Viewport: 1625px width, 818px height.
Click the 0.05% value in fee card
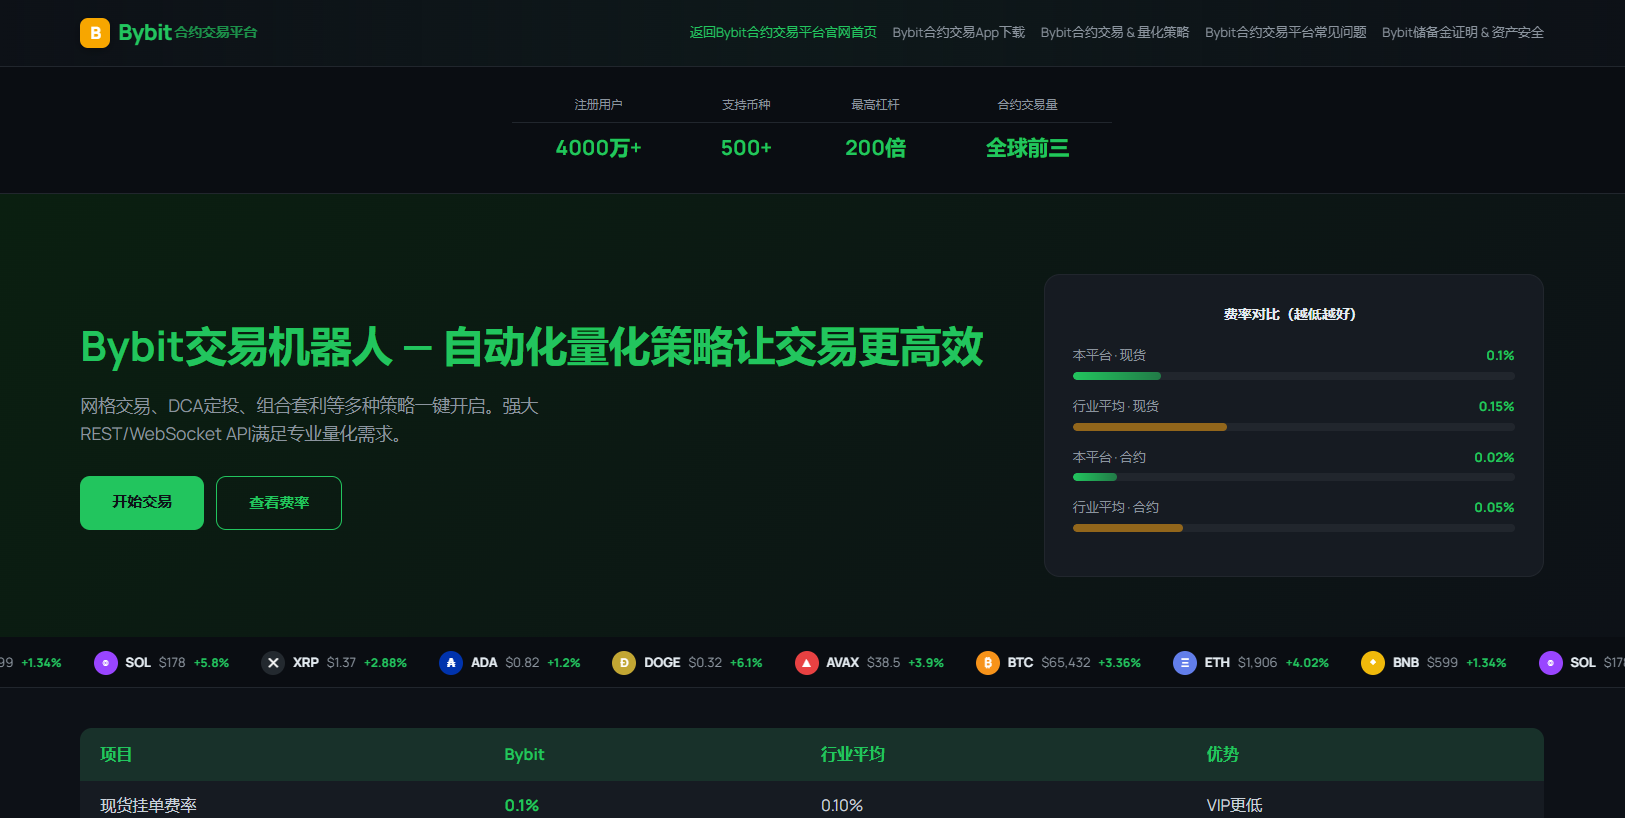(x=1494, y=507)
